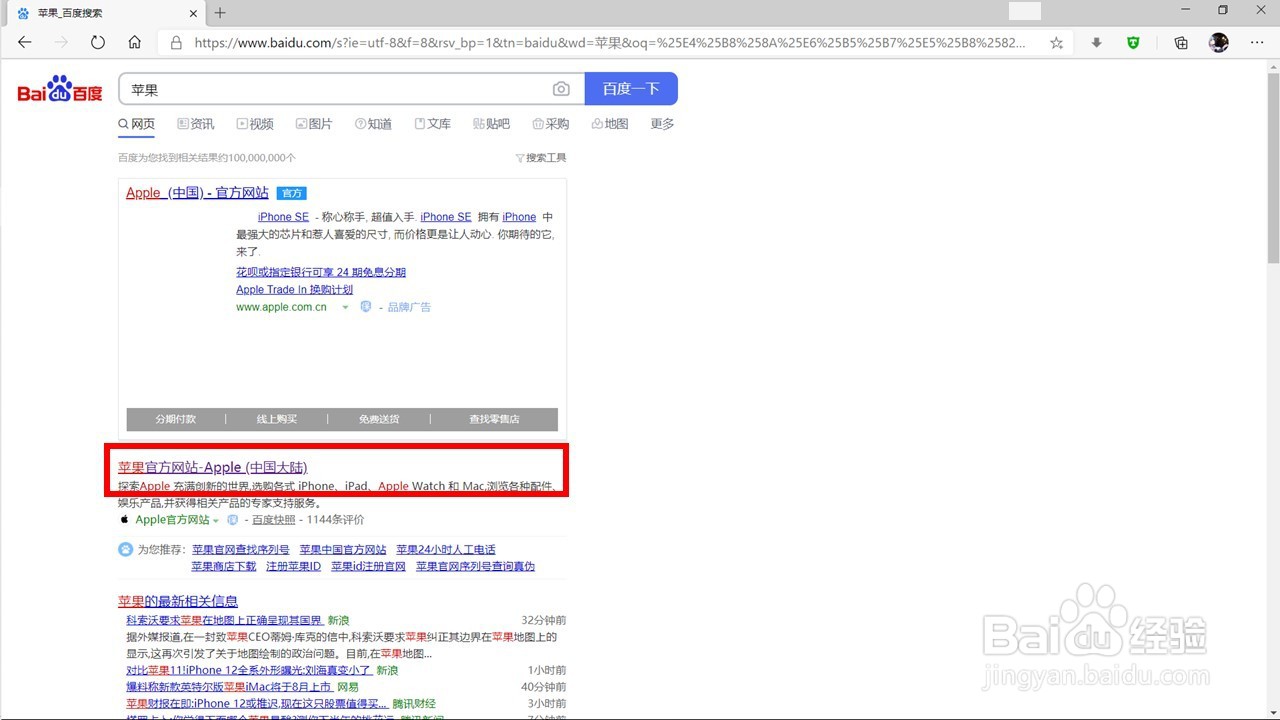This screenshot has width=1280, height=720.
Task: Open recommendation 苹果中国官方网站
Action: pyautogui.click(x=343, y=550)
